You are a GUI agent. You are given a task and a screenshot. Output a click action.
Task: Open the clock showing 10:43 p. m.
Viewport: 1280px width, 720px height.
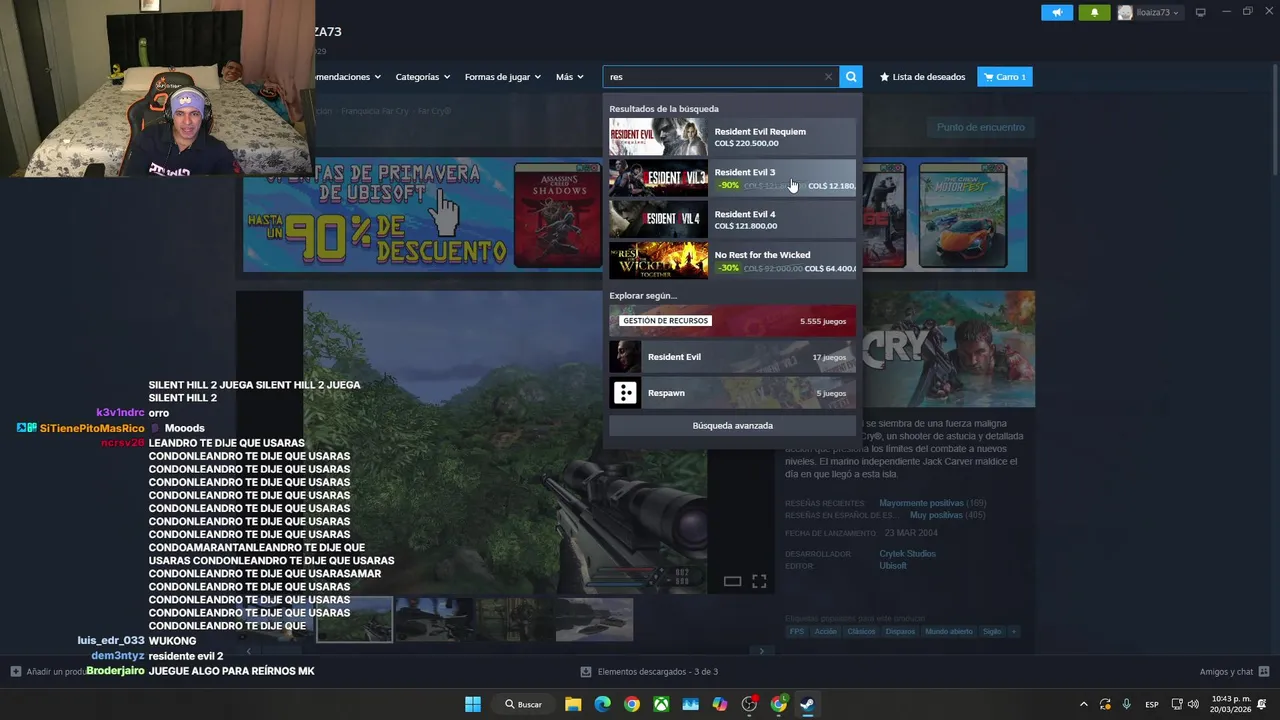point(1230,704)
